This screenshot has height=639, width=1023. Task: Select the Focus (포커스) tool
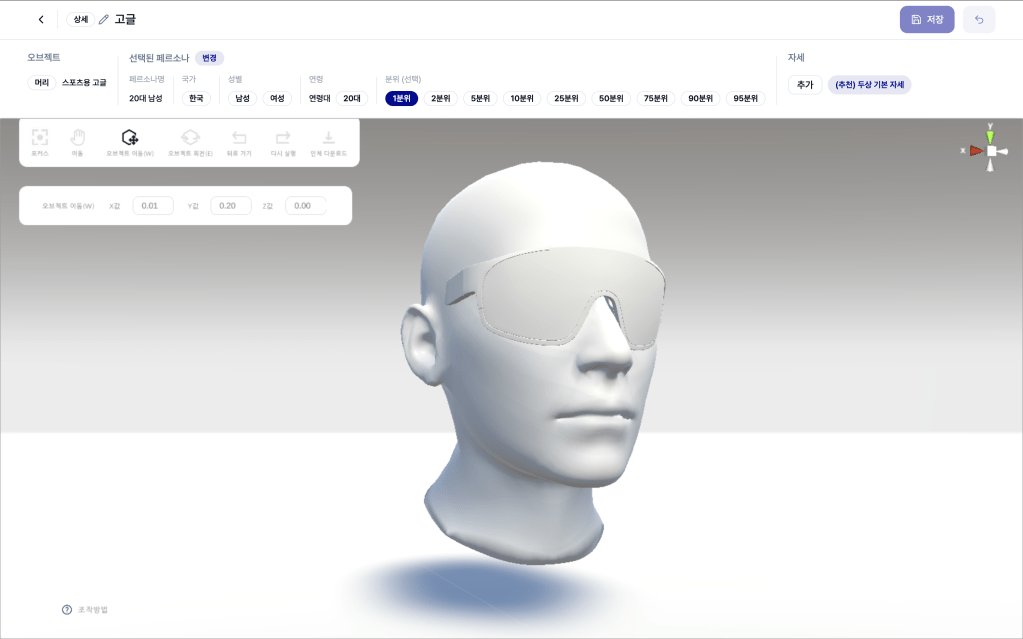(40, 141)
